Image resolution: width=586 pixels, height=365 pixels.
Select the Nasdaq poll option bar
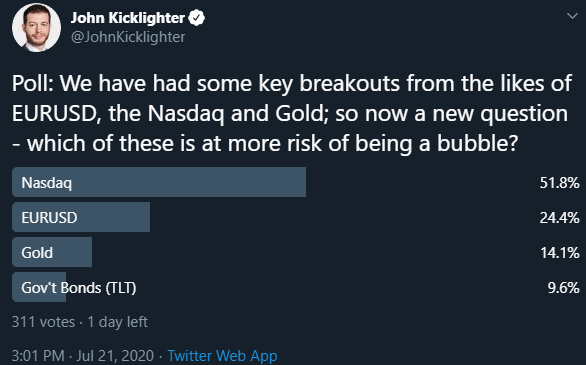(x=159, y=182)
